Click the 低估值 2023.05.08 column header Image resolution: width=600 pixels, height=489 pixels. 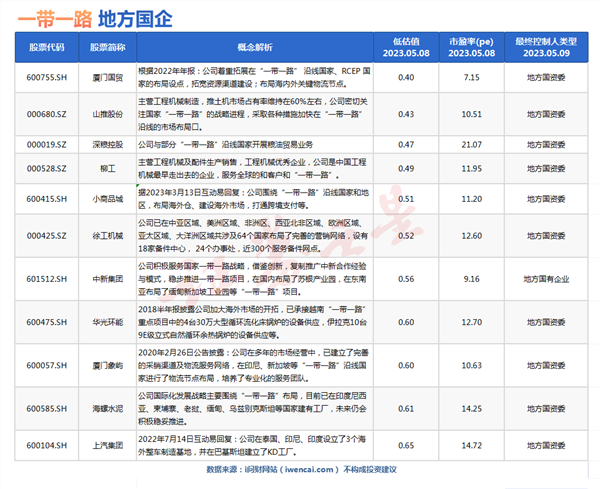point(406,47)
